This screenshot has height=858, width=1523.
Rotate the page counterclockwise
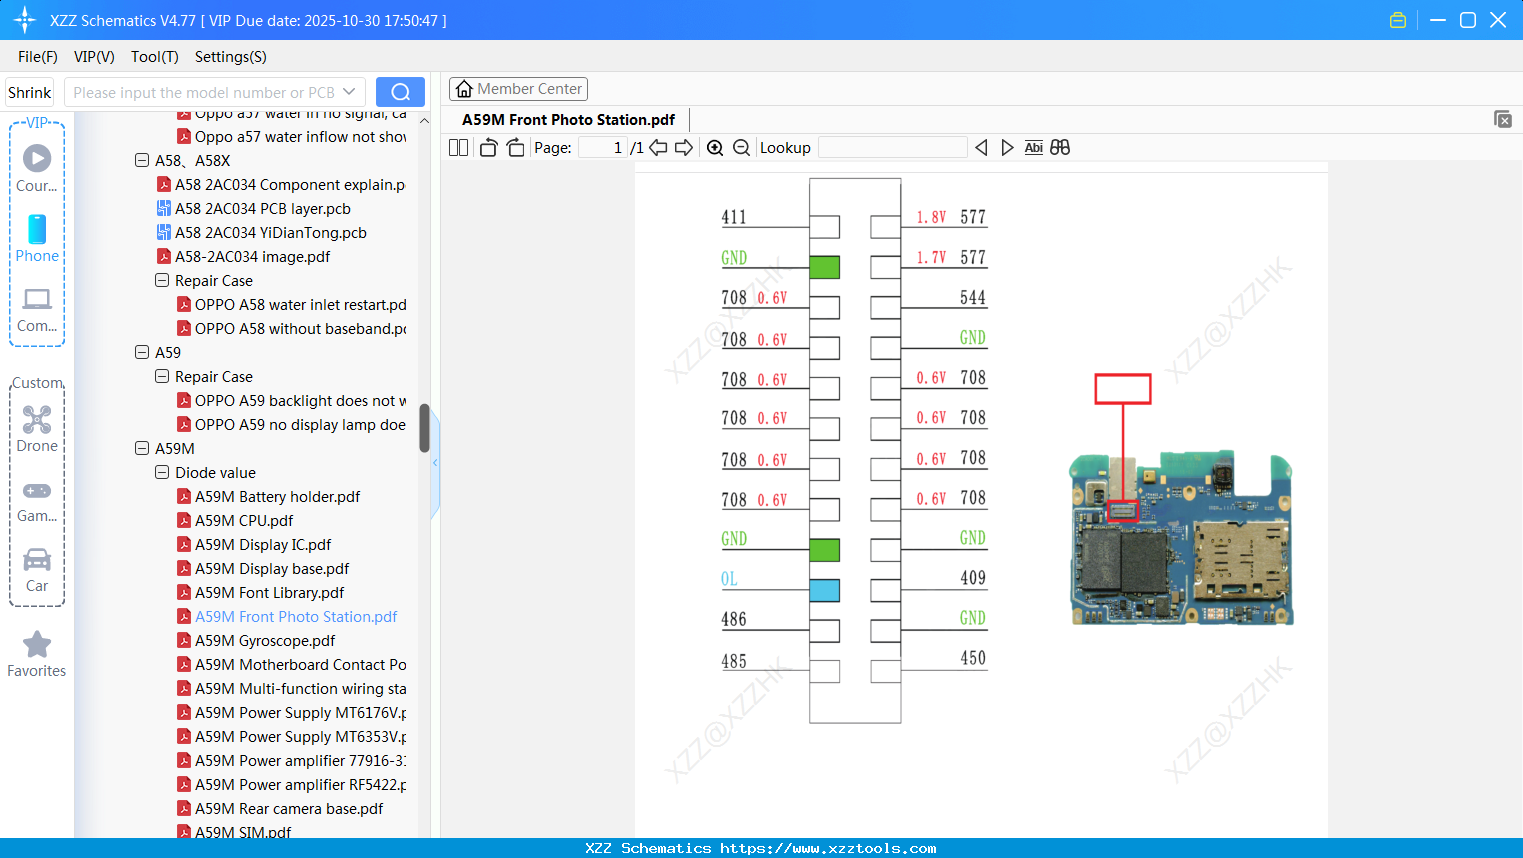(488, 148)
